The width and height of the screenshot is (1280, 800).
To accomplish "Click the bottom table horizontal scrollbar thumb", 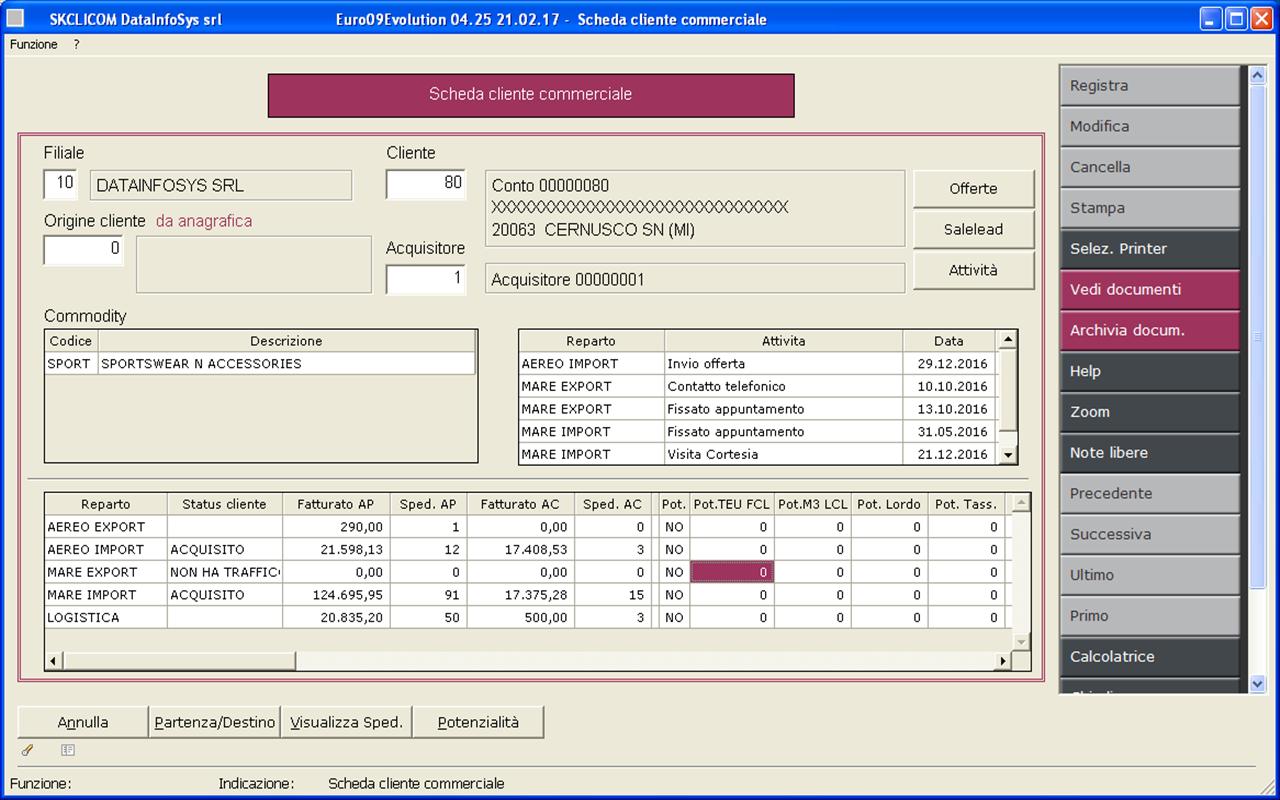I will 179,661.
